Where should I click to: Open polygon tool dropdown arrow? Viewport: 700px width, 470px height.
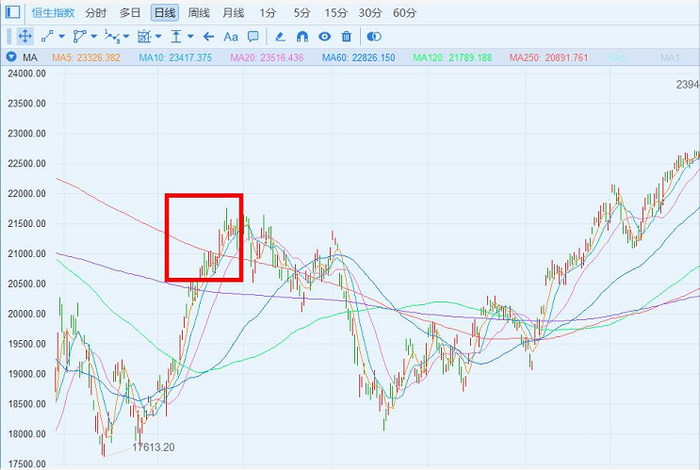pyautogui.click(x=94, y=37)
